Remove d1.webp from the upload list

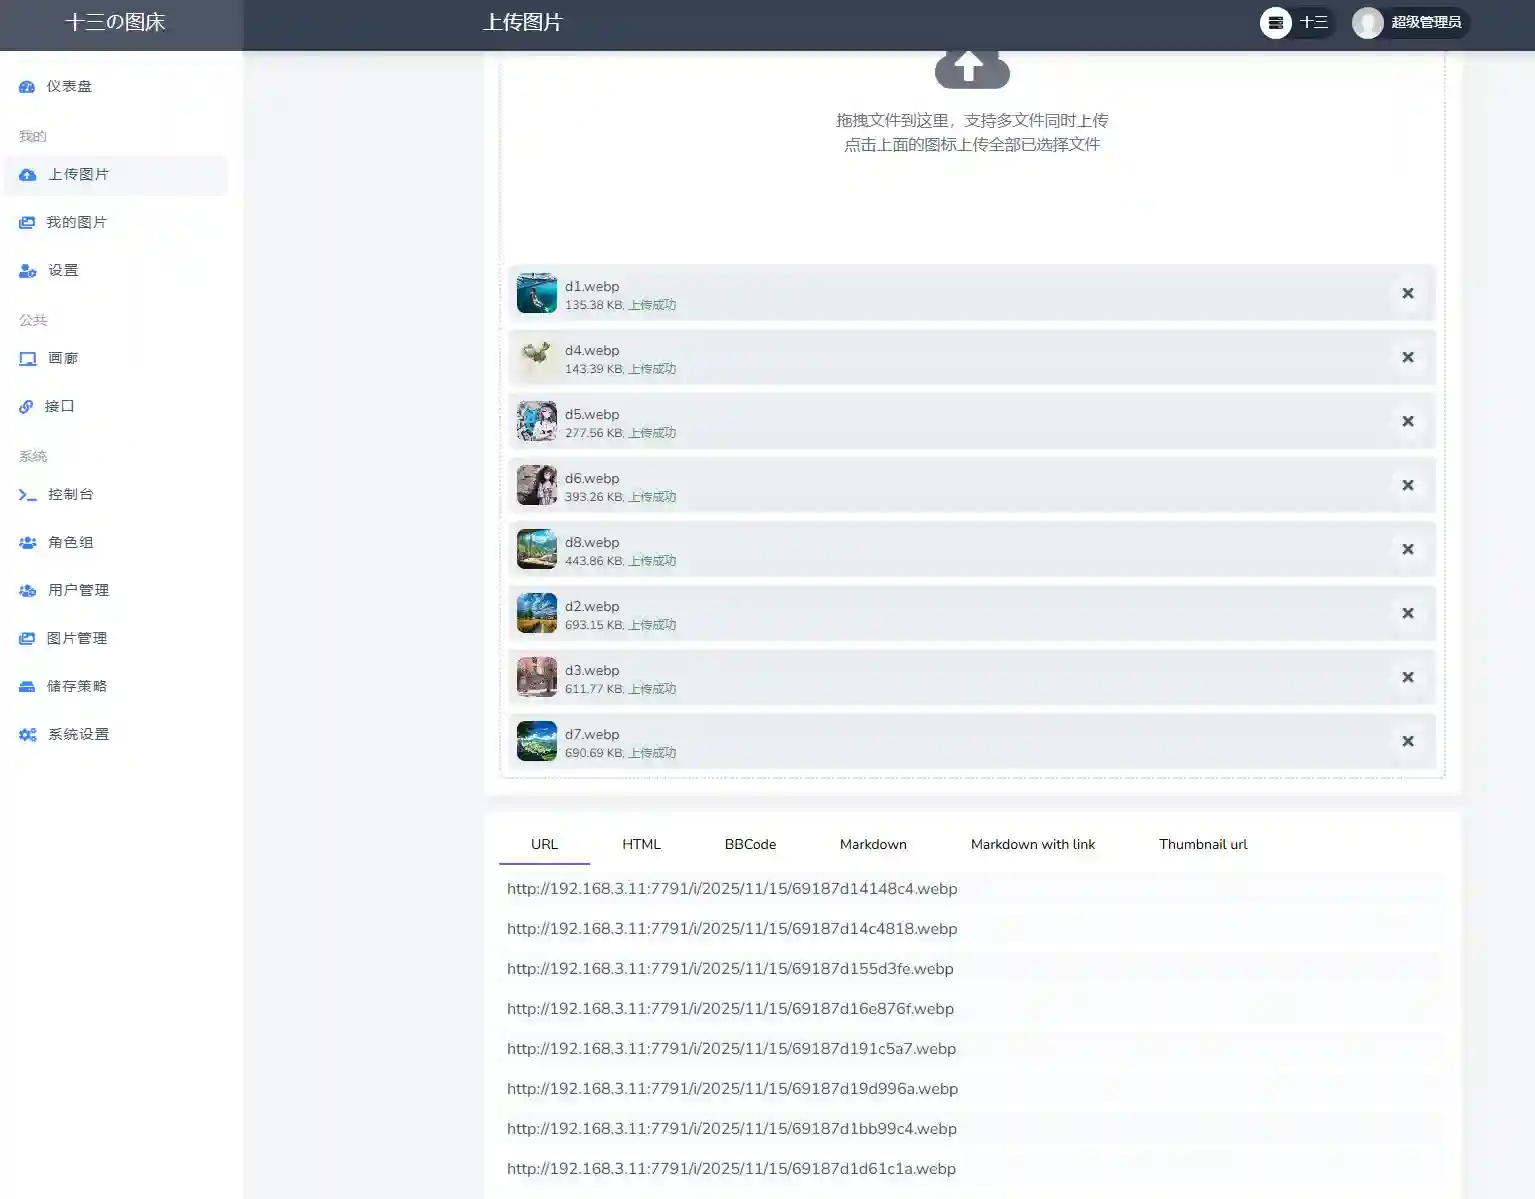1407,293
